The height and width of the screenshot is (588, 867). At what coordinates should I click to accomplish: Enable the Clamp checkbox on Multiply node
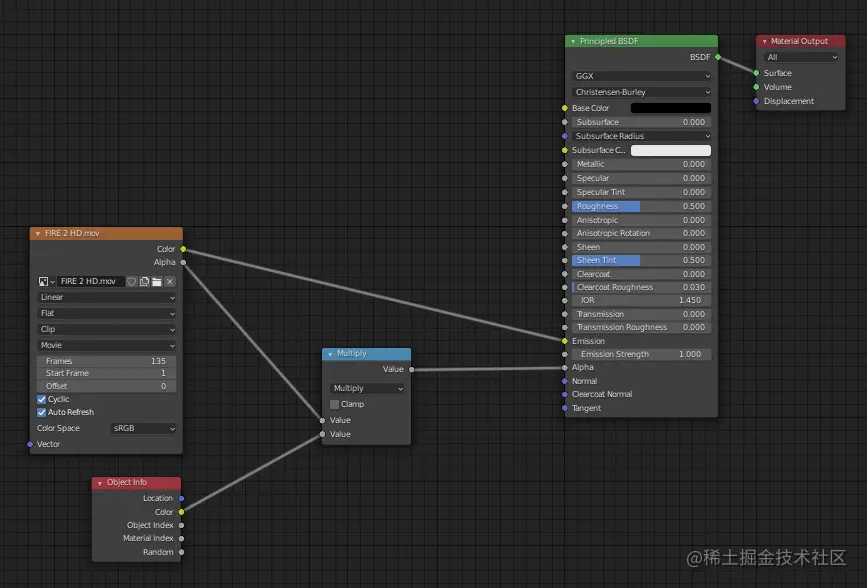click(335, 404)
